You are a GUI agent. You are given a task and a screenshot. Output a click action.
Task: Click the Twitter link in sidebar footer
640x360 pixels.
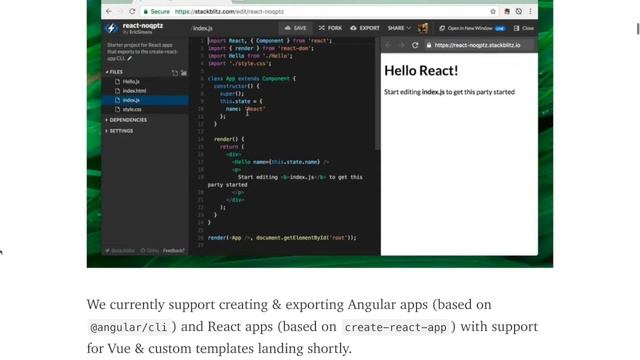(x=120, y=251)
